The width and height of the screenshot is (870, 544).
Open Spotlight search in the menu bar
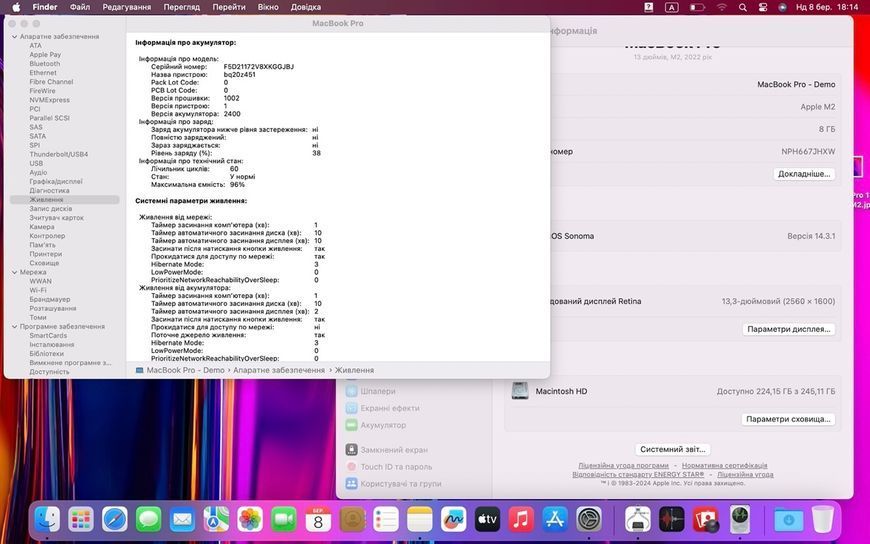click(742, 7)
